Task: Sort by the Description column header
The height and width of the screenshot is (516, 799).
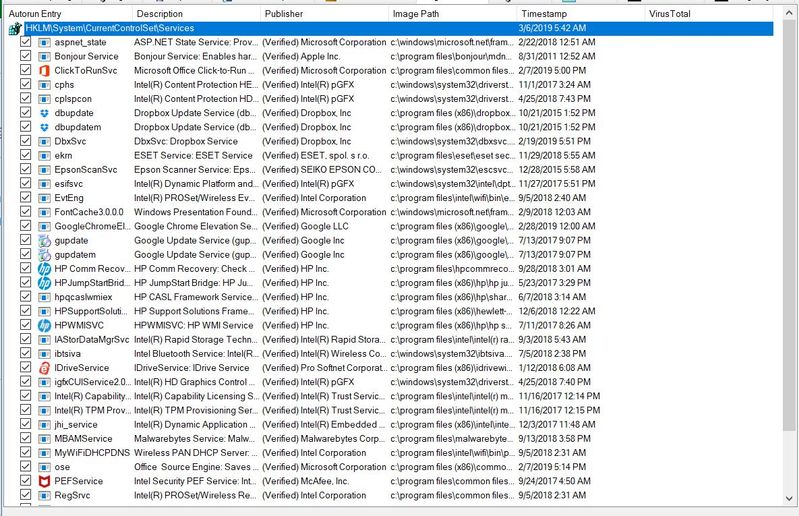Action: 196,14
